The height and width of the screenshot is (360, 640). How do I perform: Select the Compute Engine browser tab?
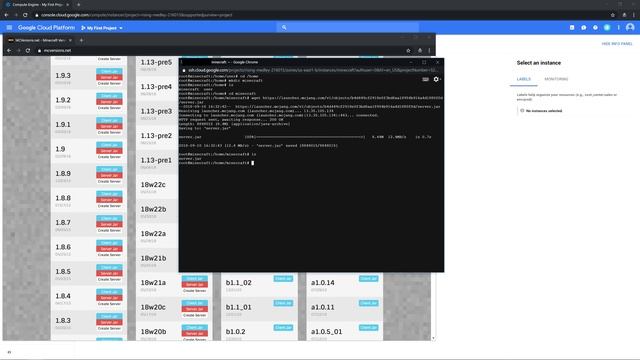37,4
